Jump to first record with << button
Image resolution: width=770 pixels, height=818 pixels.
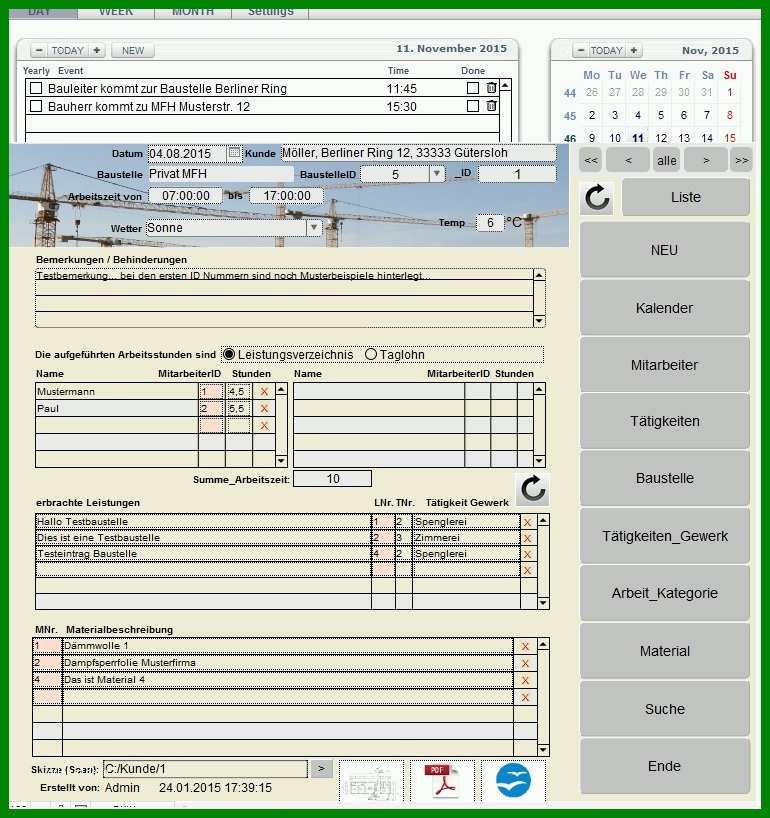[x=591, y=161]
